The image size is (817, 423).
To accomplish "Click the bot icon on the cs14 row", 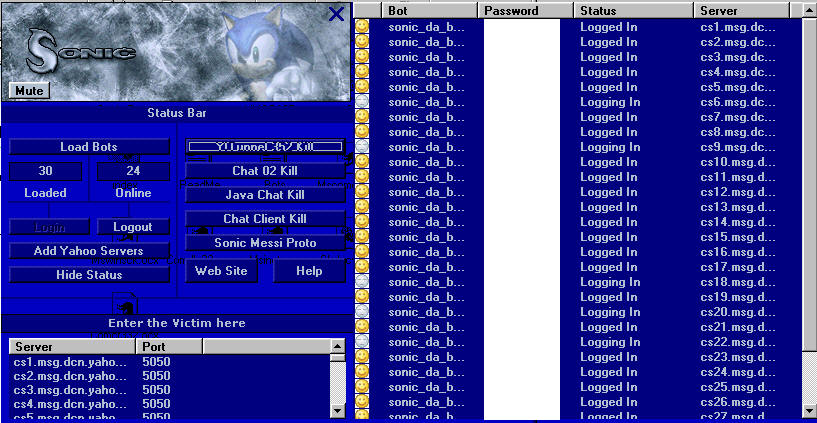I will [362, 222].
